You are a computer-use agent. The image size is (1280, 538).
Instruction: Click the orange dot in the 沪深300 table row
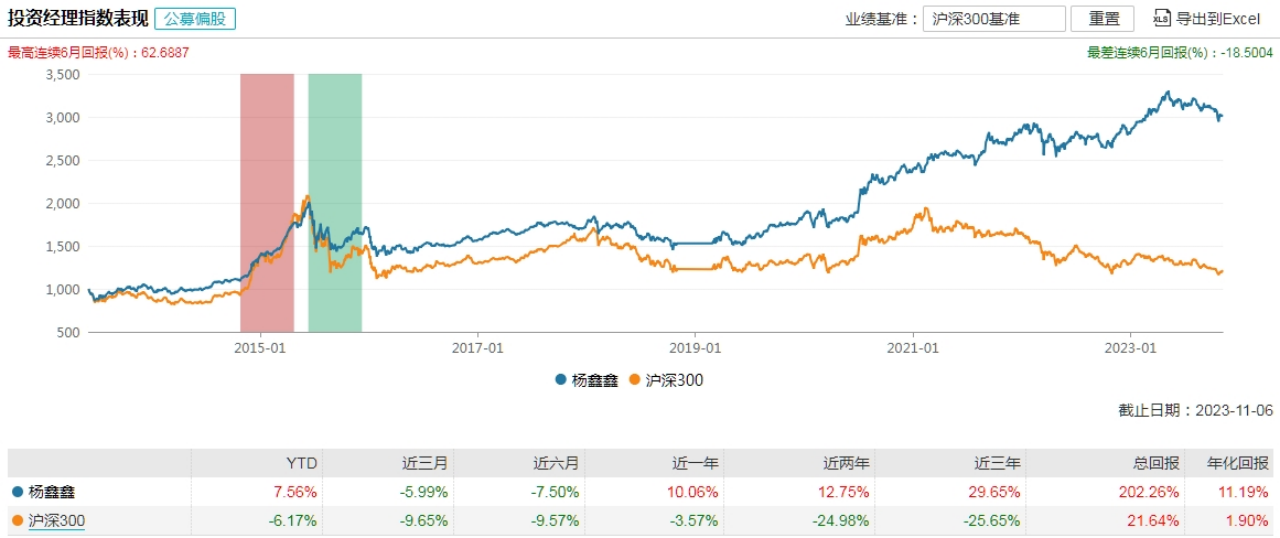click(x=17, y=521)
